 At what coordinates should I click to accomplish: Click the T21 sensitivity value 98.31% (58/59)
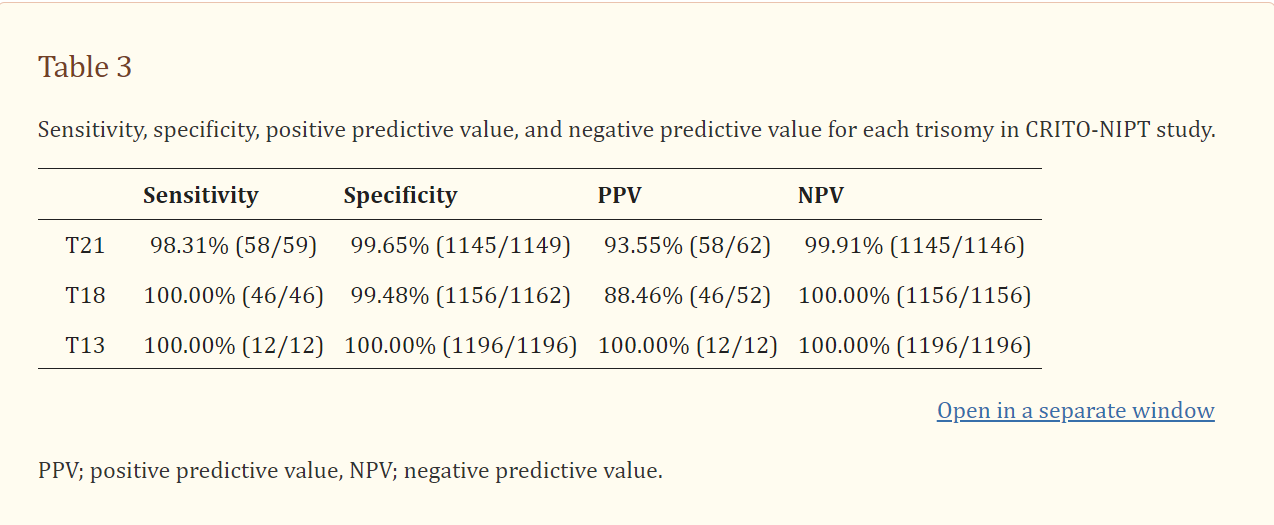(x=233, y=245)
